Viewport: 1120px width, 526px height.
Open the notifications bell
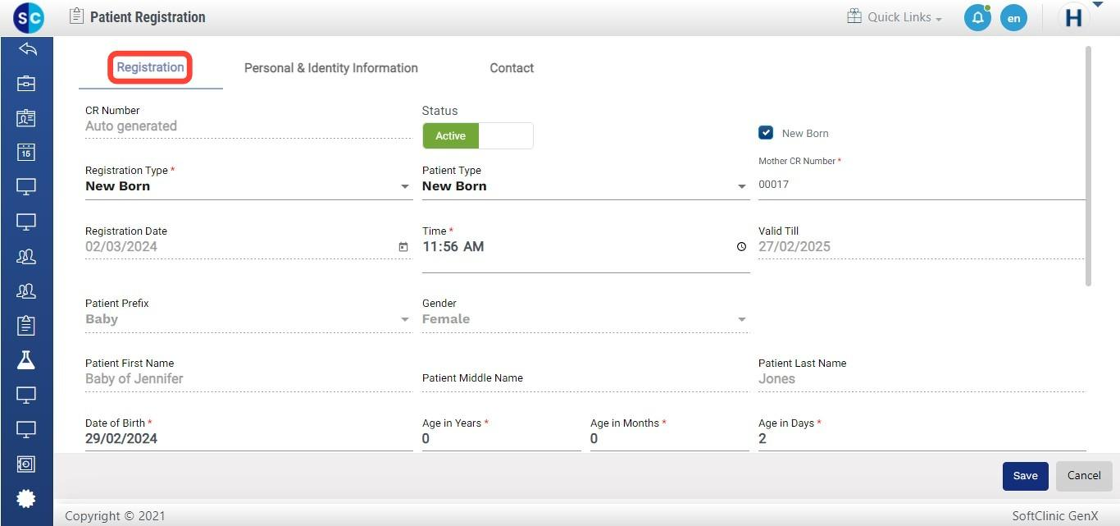click(x=977, y=18)
